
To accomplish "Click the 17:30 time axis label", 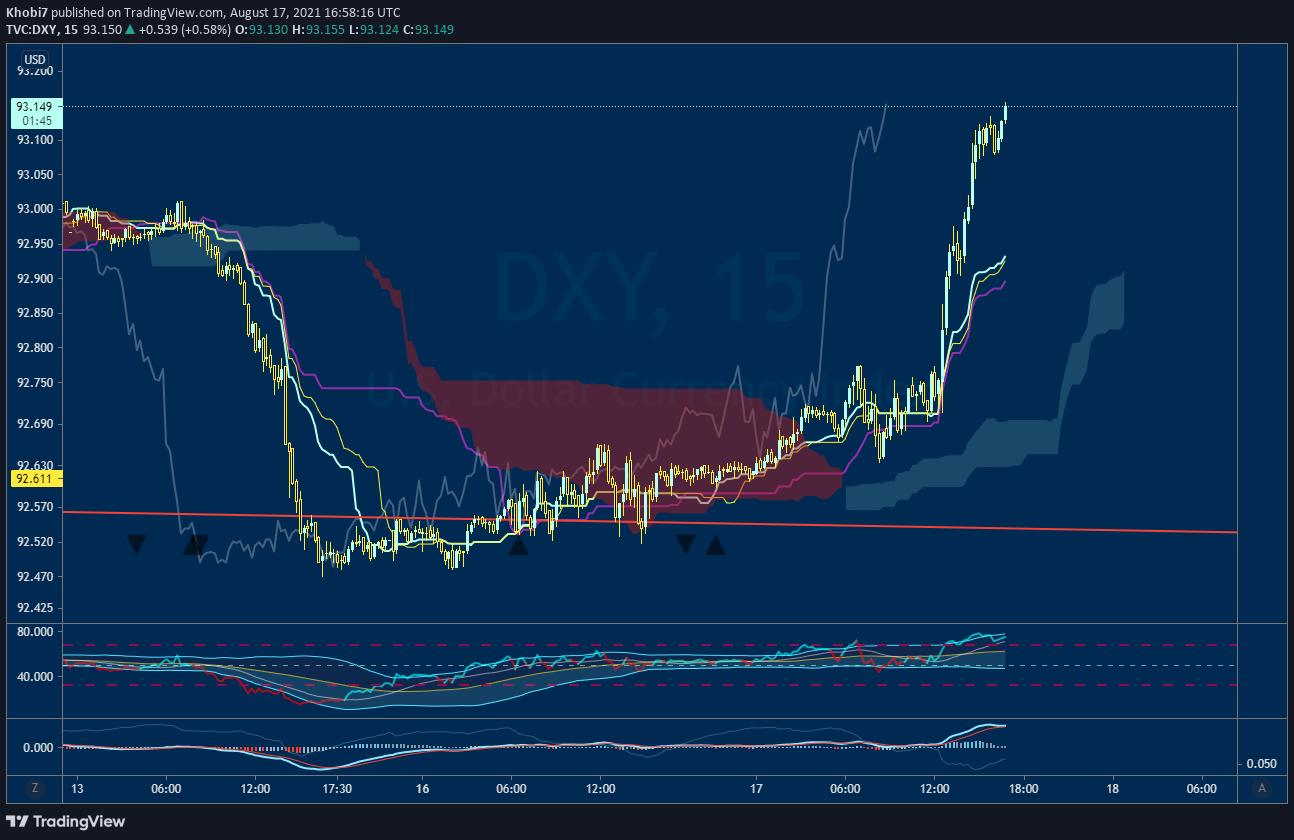I will pos(338,789).
